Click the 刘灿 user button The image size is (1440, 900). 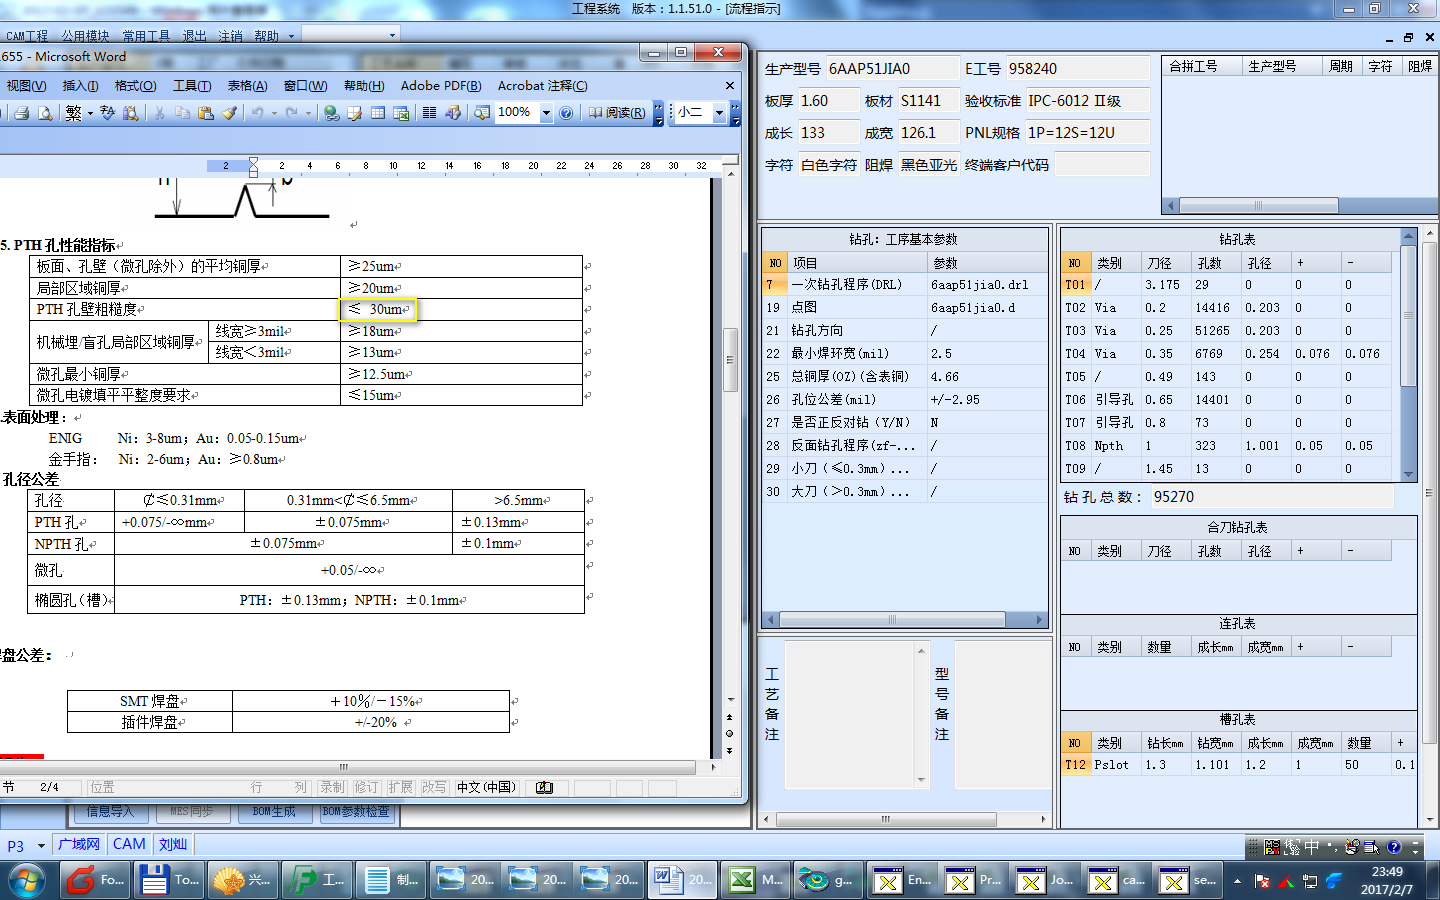pyautogui.click(x=173, y=845)
